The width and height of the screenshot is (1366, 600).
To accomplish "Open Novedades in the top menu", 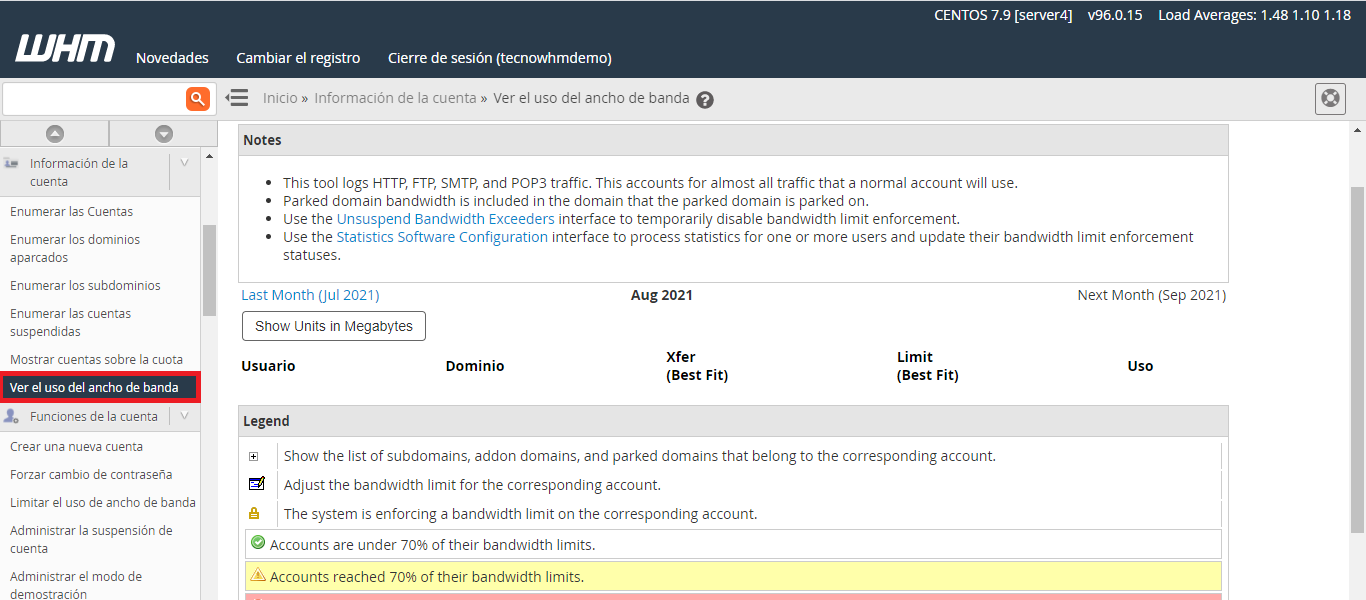I will pos(172,58).
